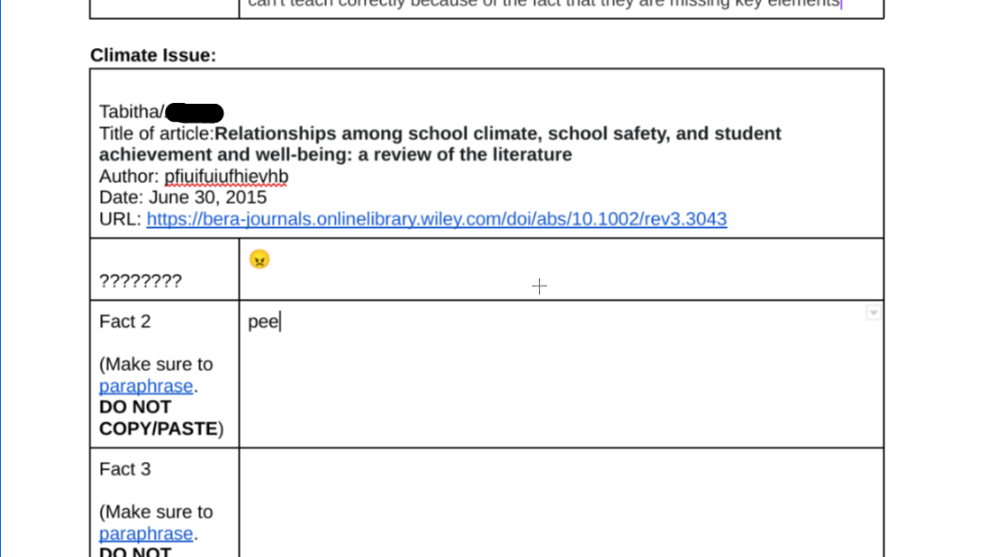
Task: Click the 'Climate Issue:' heading
Action: point(153,55)
